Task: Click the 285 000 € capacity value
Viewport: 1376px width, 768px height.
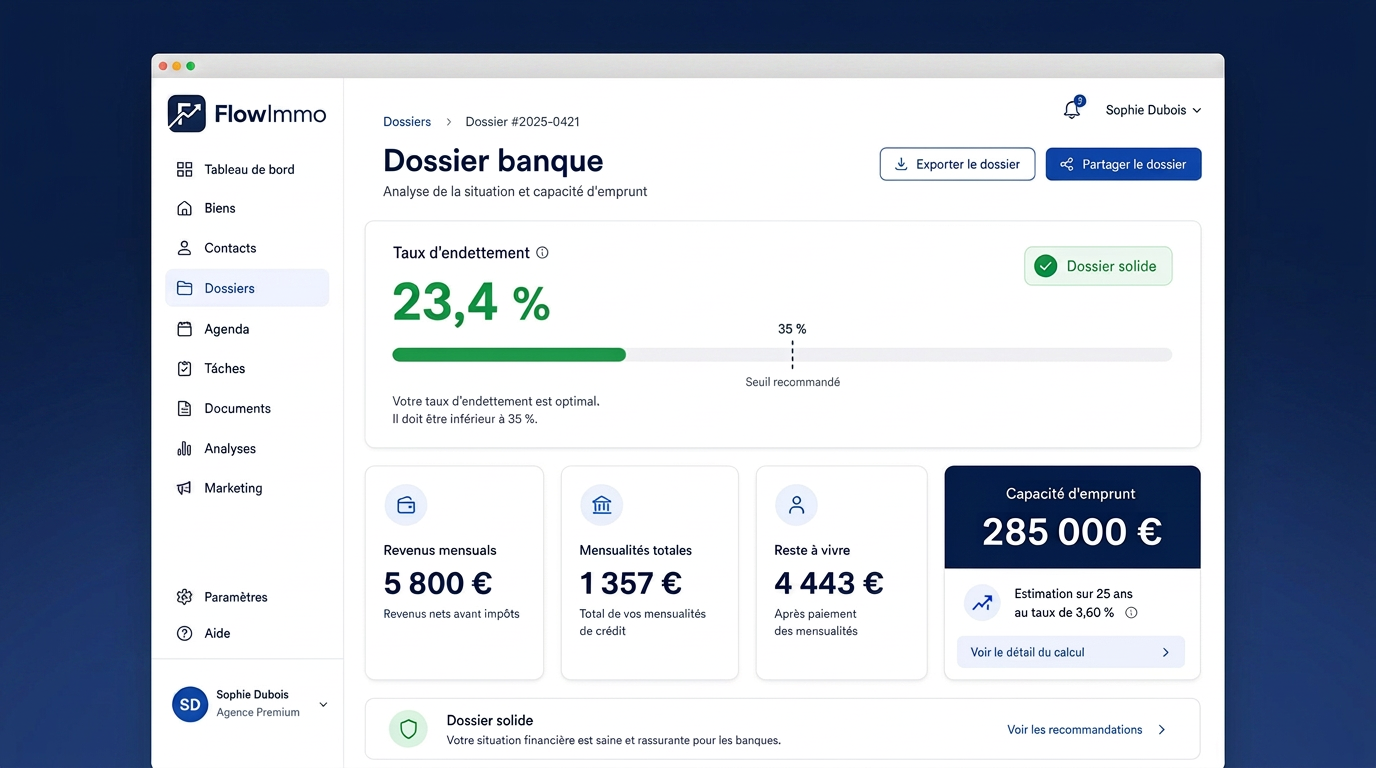Action: pyautogui.click(x=1072, y=532)
